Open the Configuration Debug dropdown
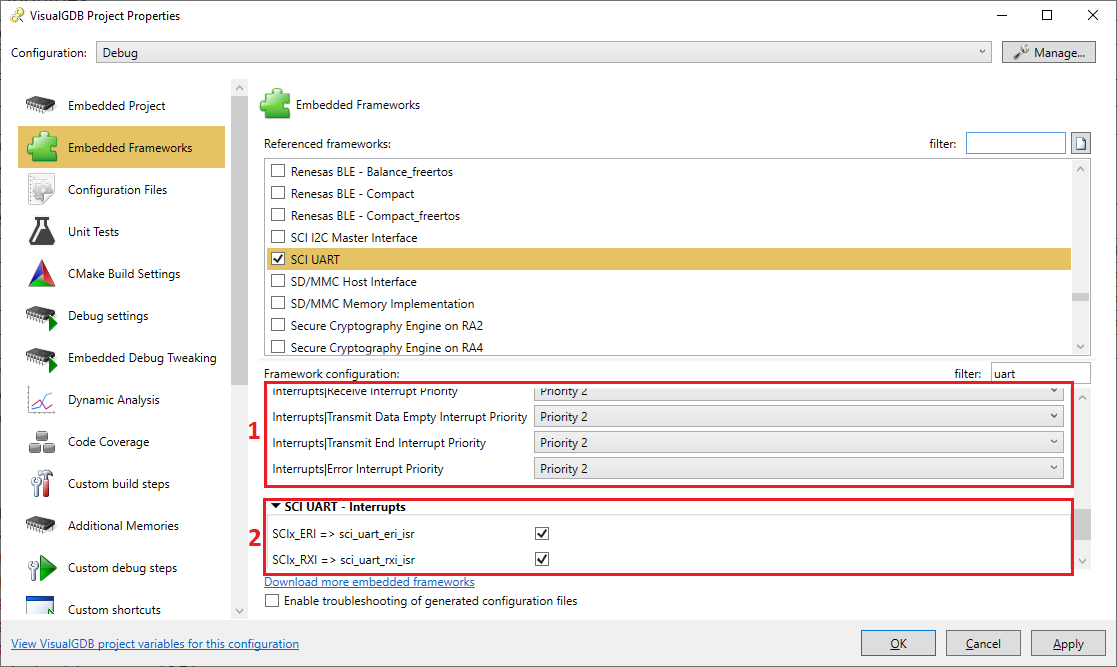This screenshot has width=1117, height=667. 544,52
